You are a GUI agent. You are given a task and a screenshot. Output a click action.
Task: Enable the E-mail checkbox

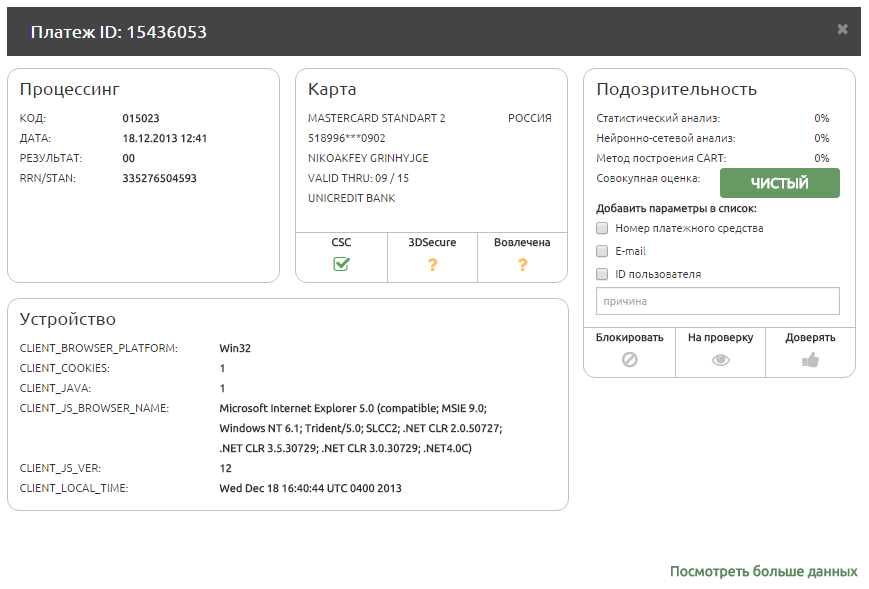pos(602,251)
